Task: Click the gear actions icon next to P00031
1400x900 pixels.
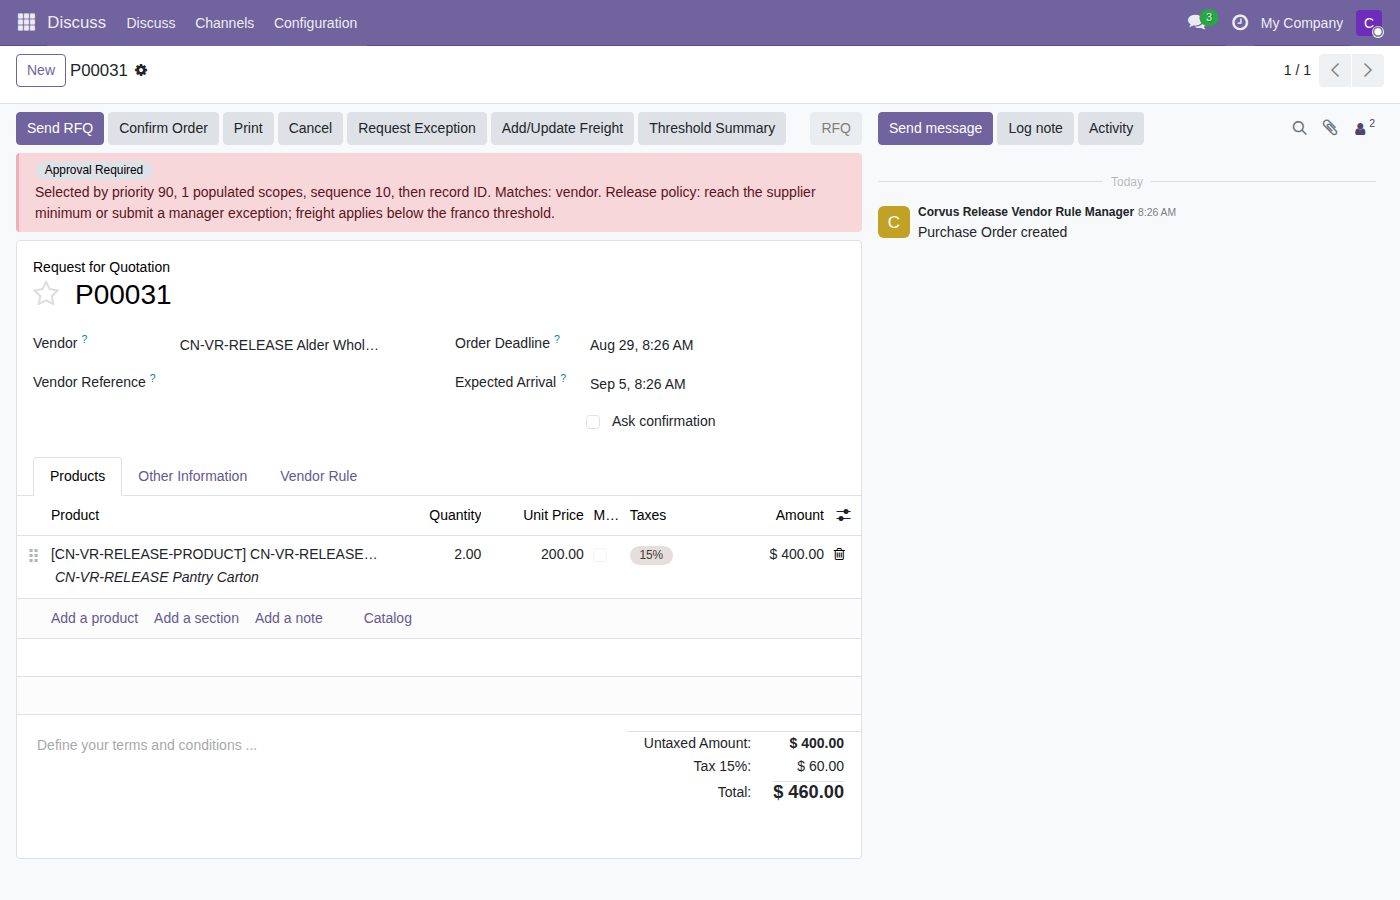Action: (141, 70)
